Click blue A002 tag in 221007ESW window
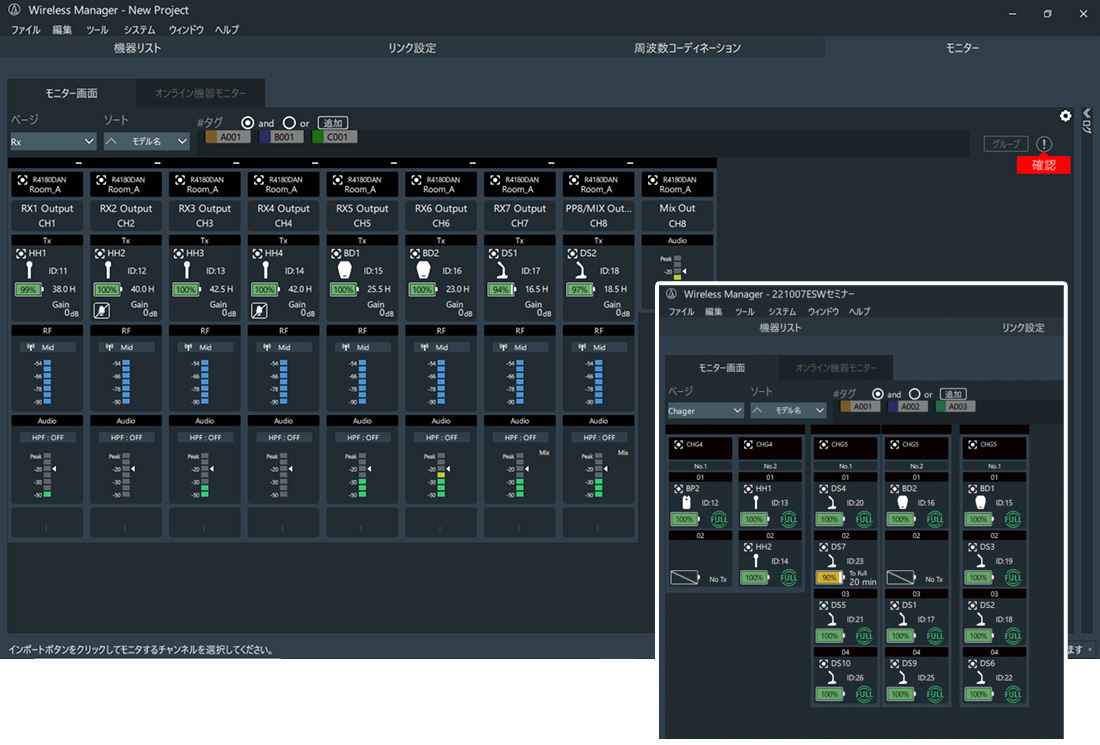Image resolution: width=1100 pixels, height=745 pixels. (x=908, y=407)
